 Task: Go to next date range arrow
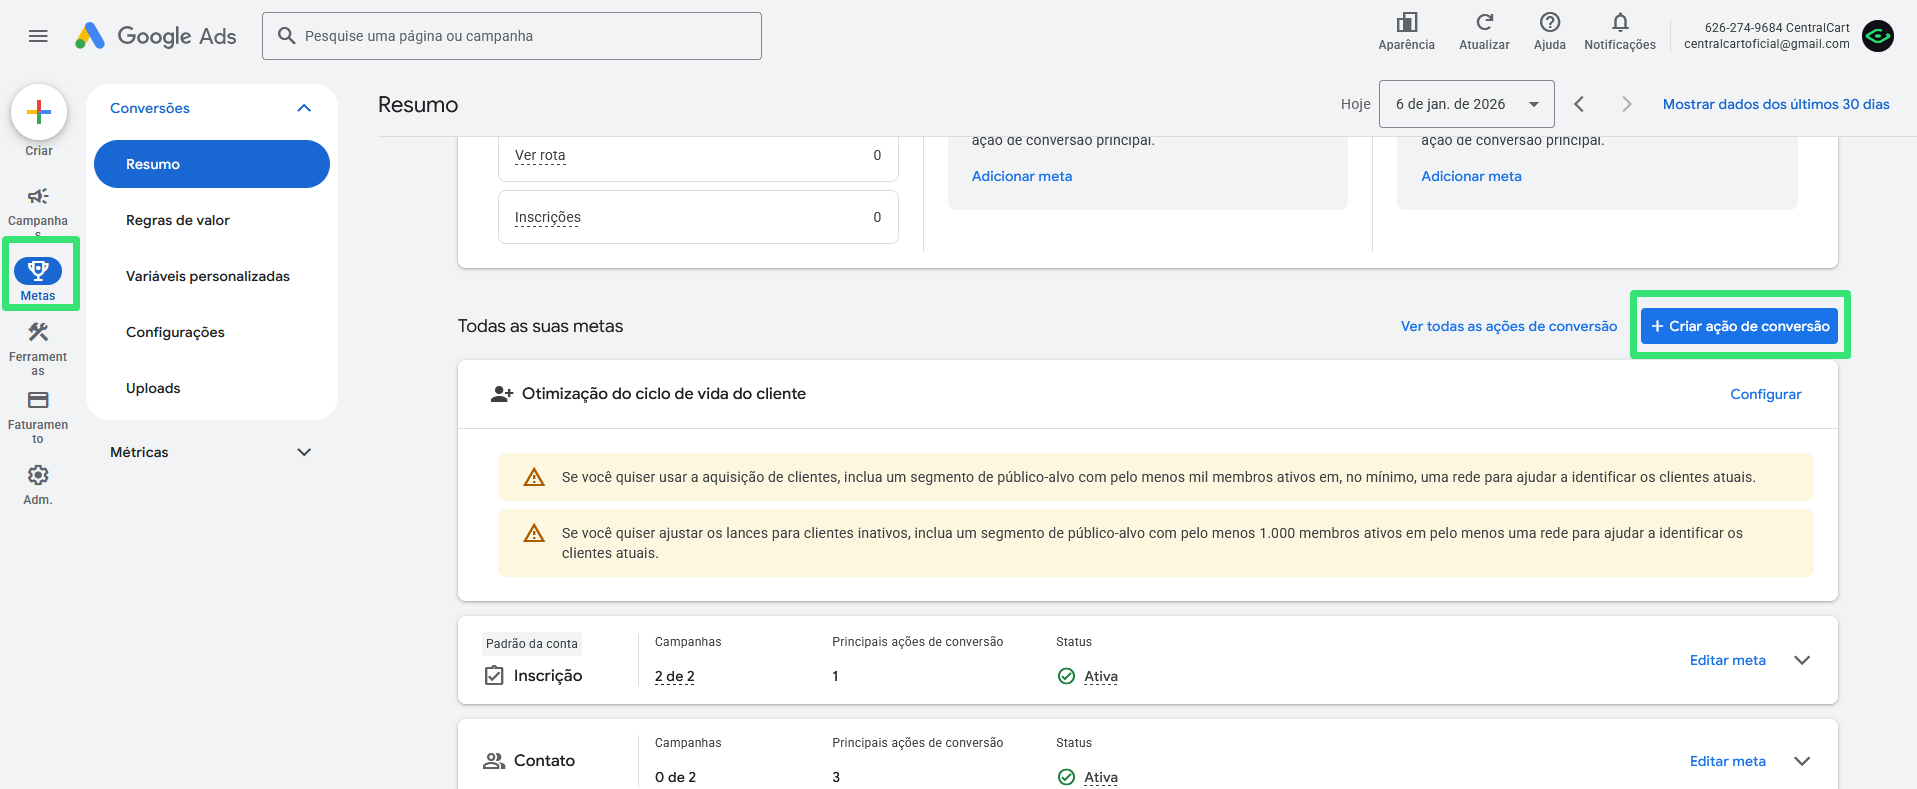[1627, 104]
